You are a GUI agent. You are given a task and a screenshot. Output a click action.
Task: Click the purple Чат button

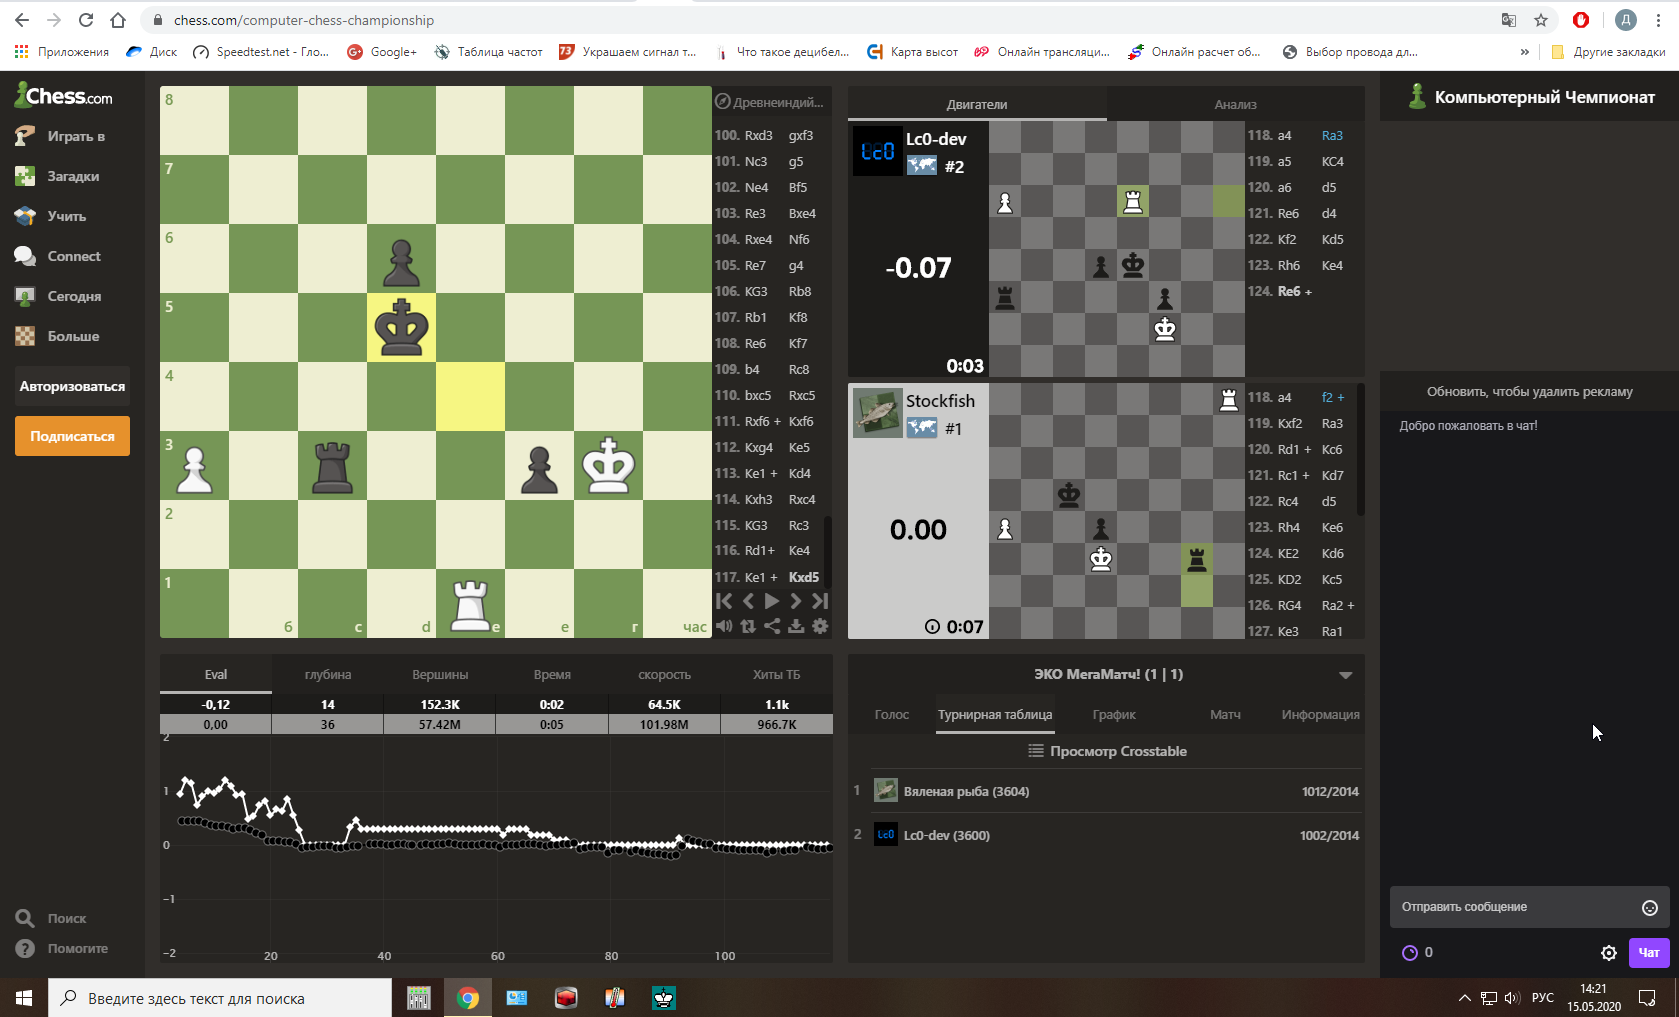click(x=1649, y=953)
